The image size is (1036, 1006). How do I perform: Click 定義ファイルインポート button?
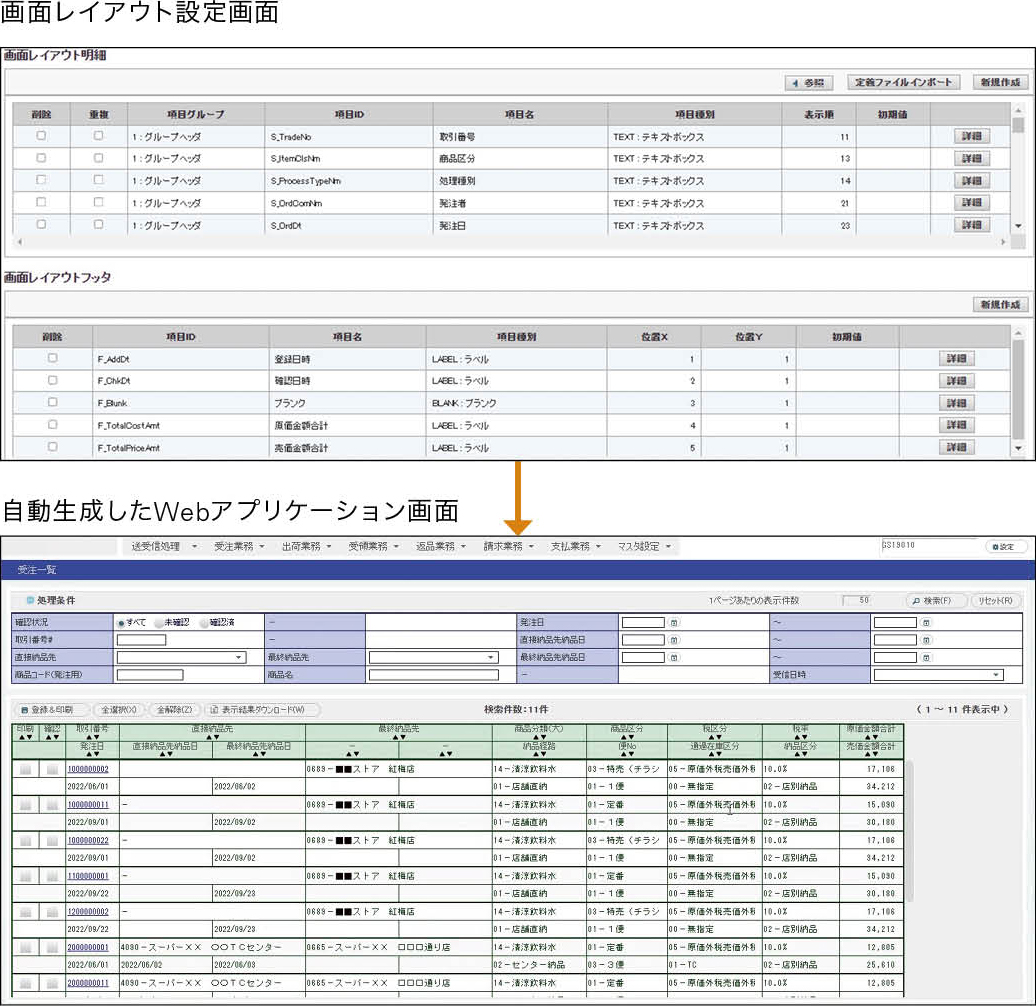pyautogui.click(x=905, y=83)
